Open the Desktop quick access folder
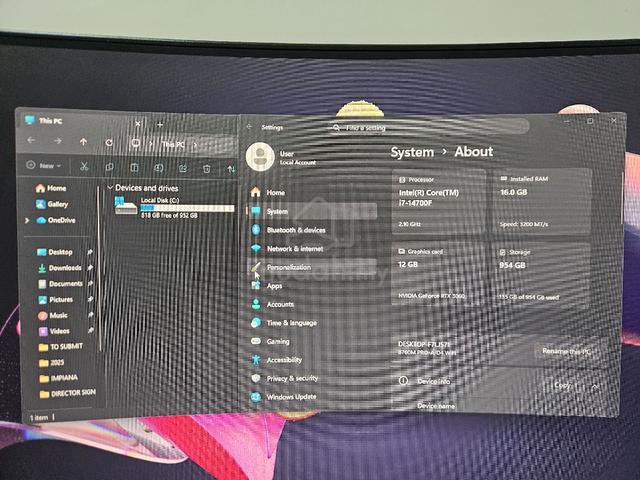 pyautogui.click(x=55, y=252)
